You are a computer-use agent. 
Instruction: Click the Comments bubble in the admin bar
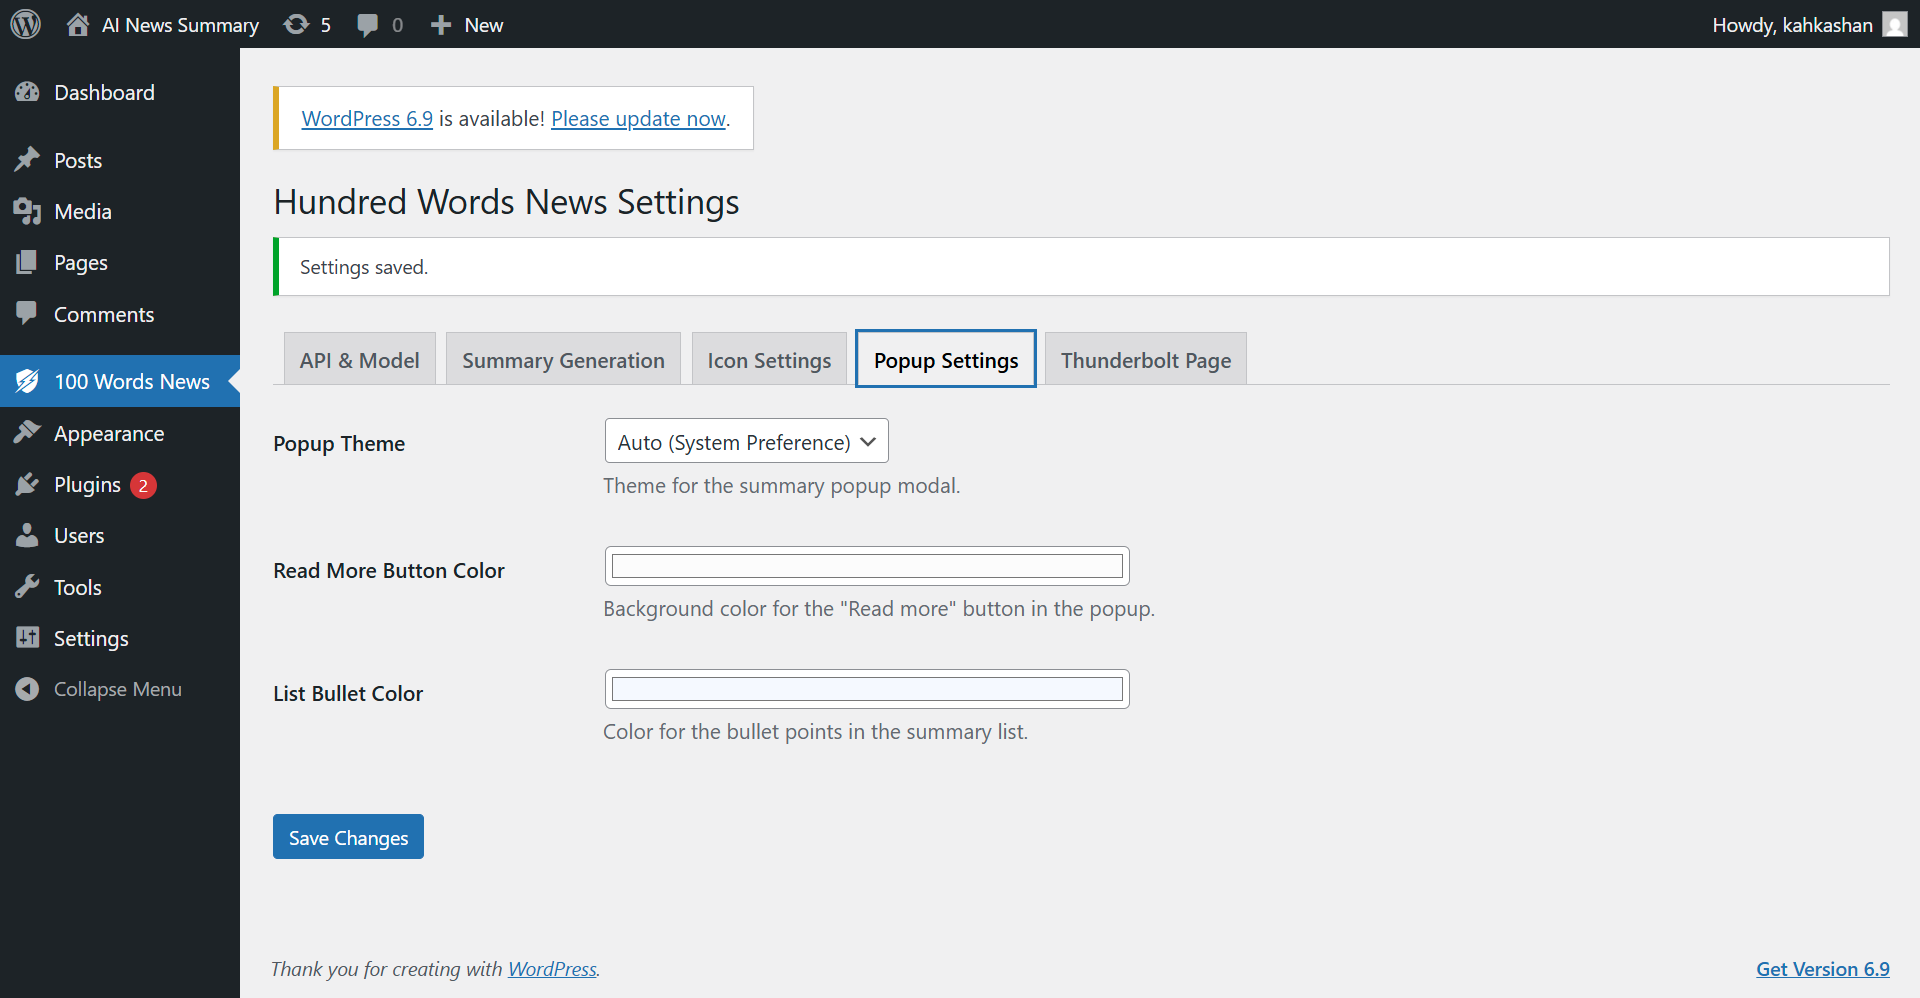pos(368,24)
